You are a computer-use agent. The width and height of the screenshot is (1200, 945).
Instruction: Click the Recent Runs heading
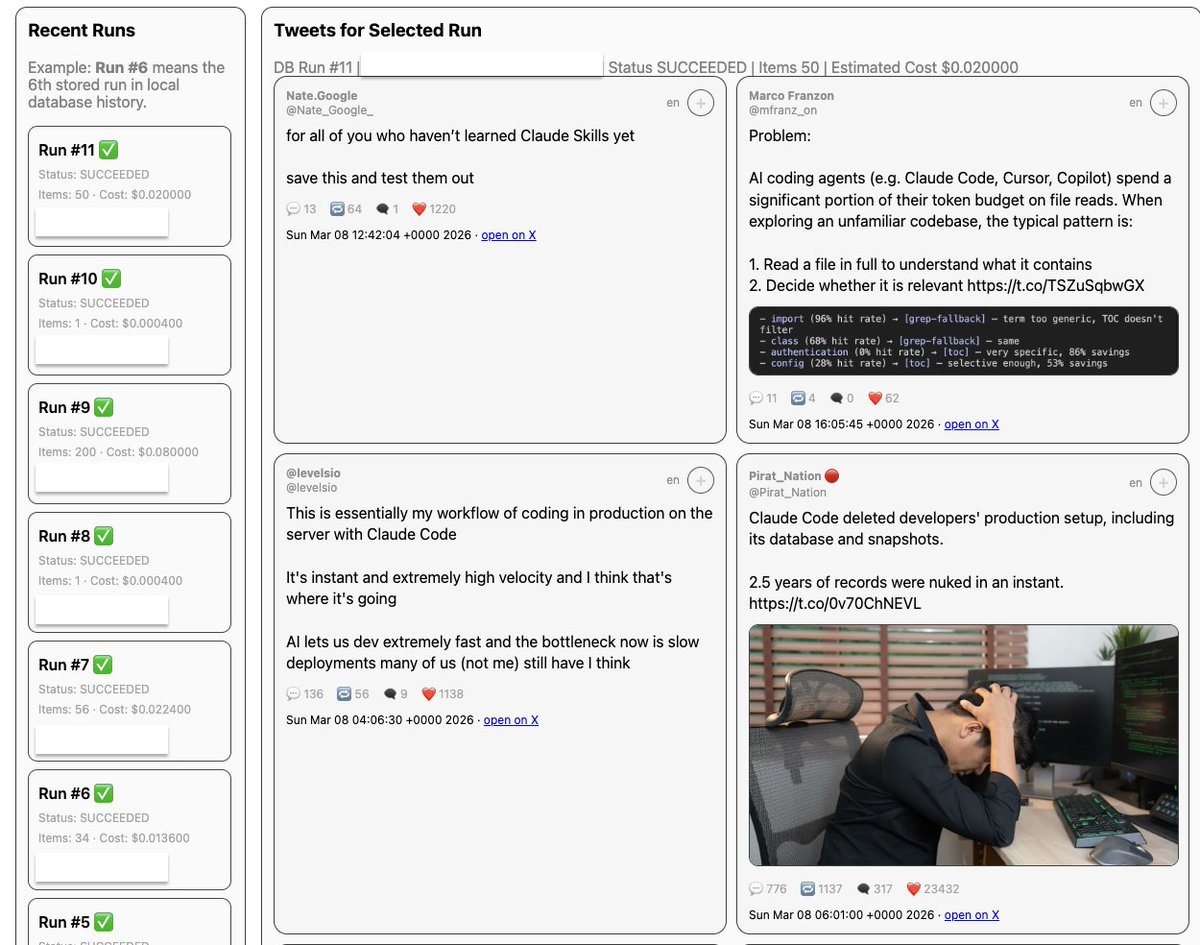82,31
